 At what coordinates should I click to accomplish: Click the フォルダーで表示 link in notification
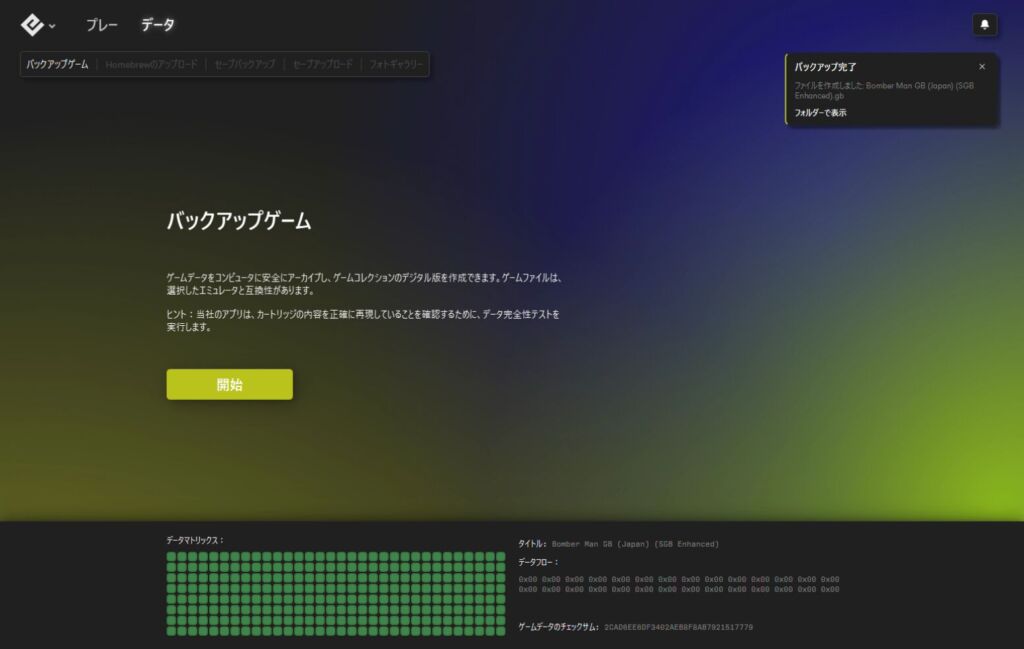pyautogui.click(x=820, y=113)
